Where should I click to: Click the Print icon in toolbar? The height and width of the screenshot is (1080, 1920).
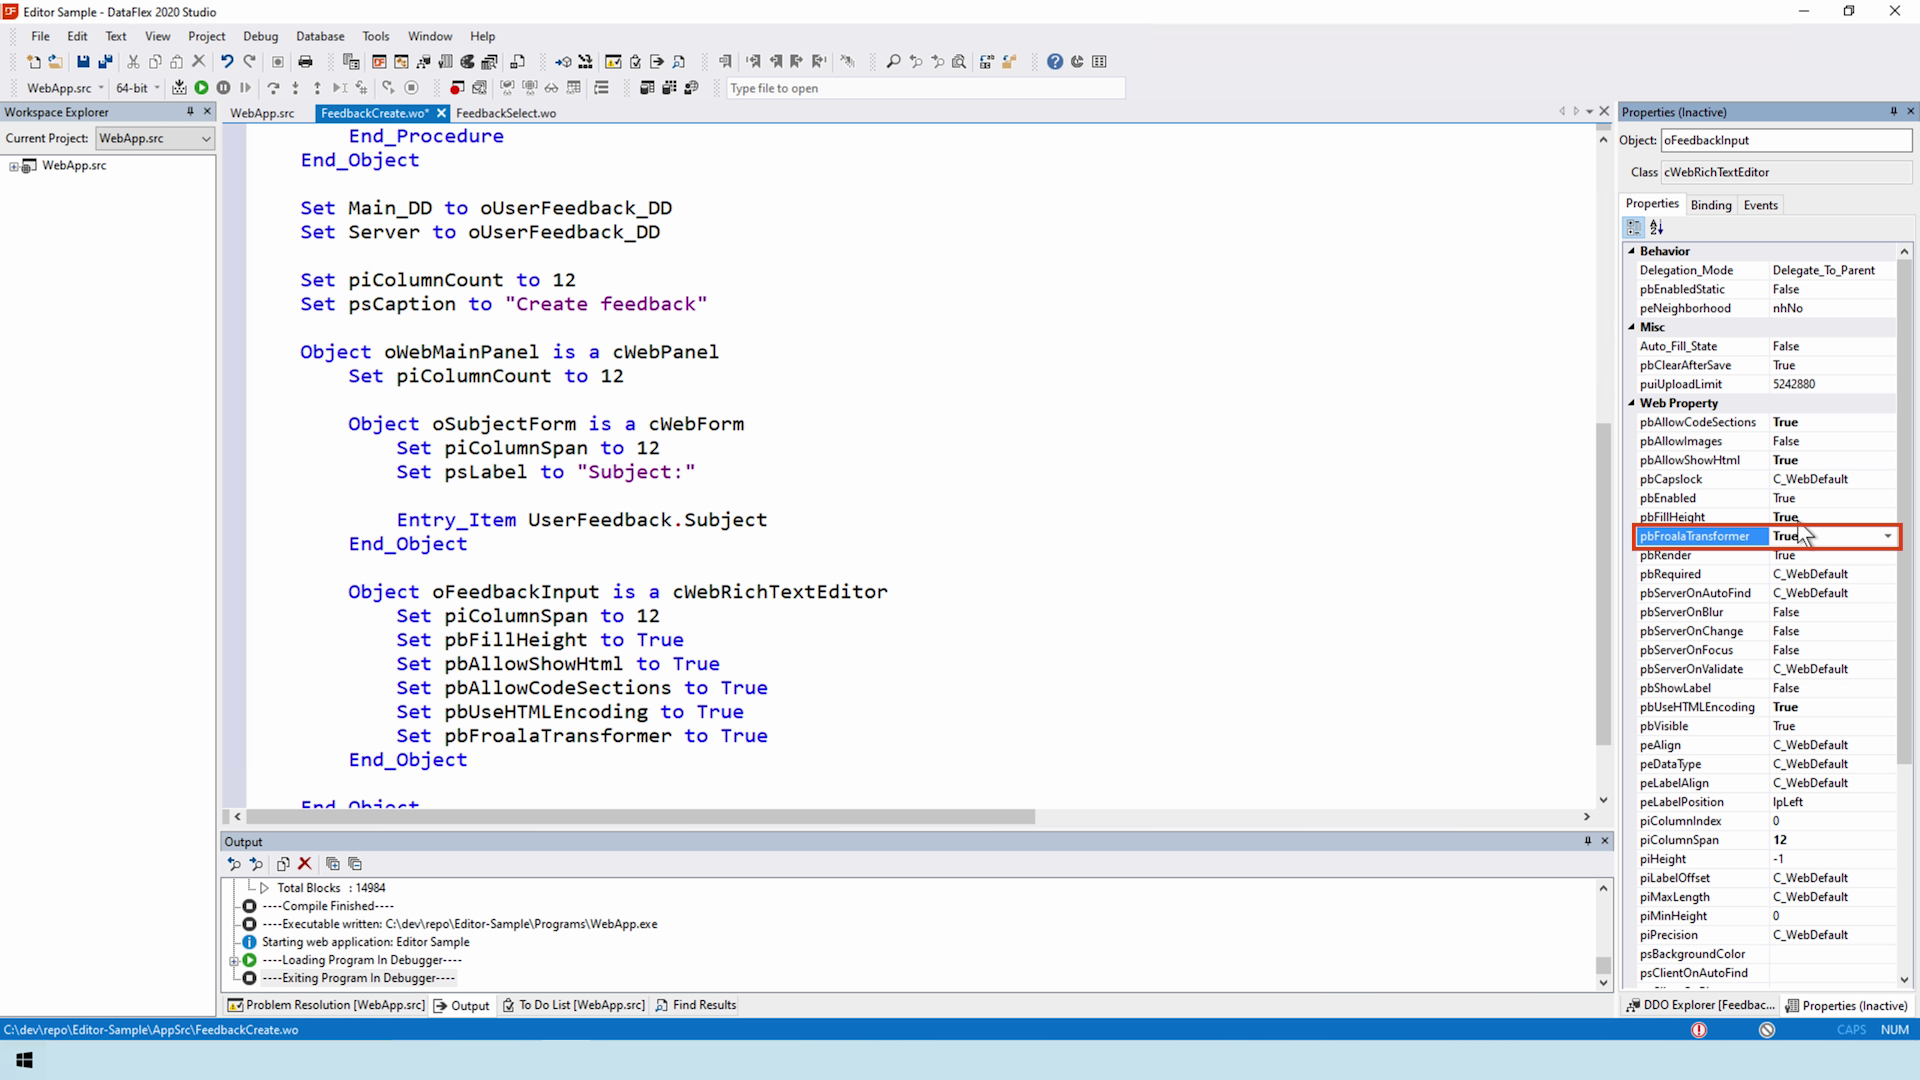pos(305,62)
